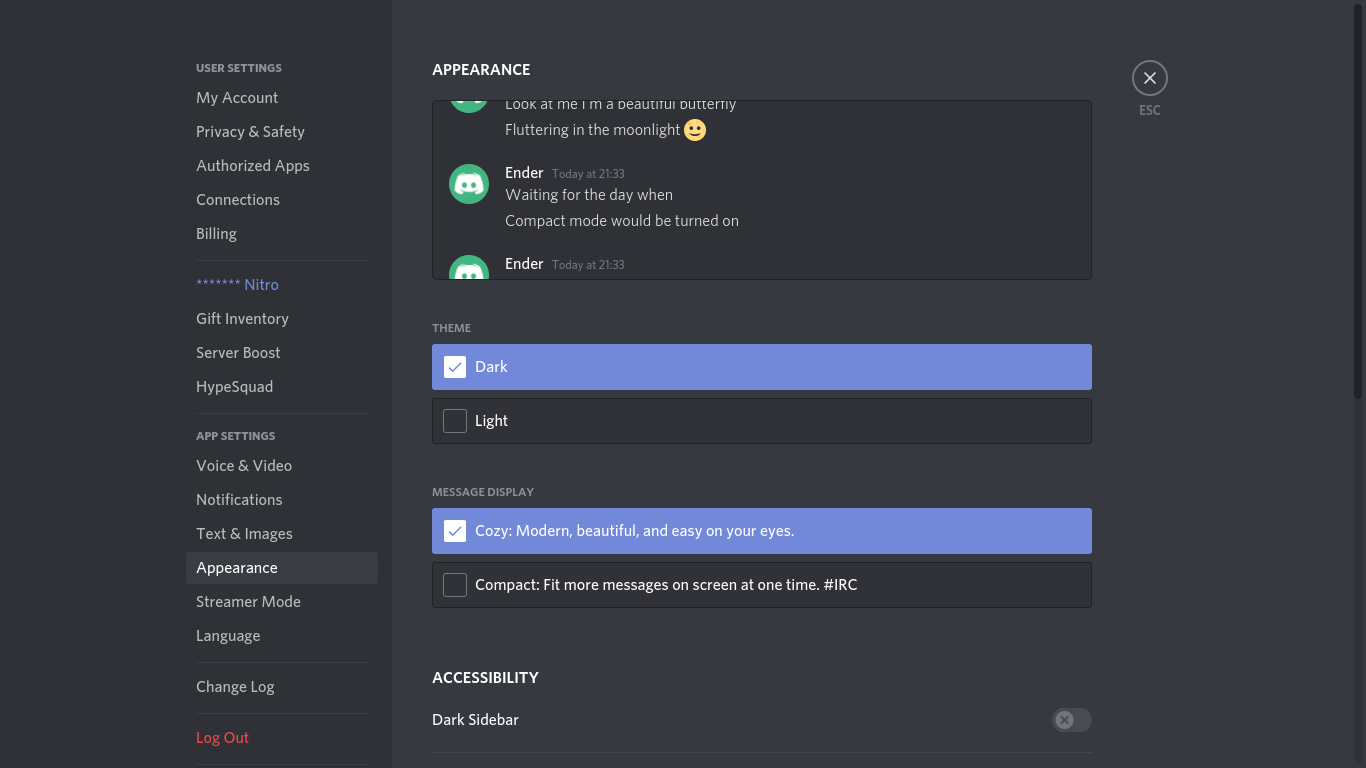Open Voice & Video settings
This screenshot has width=1366, height=768.
point(282,466)
